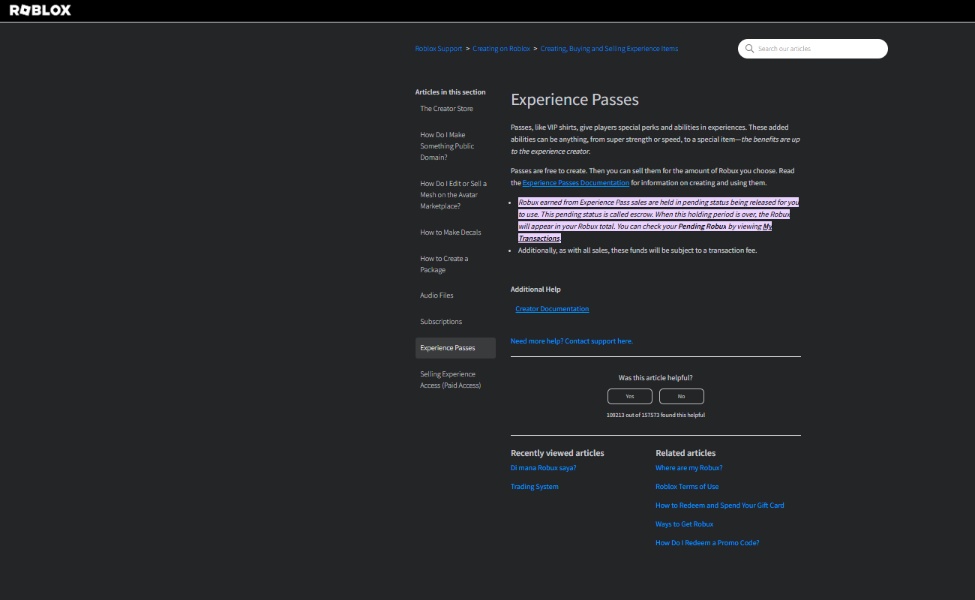Click the transaction fee bullet sentence
The image size is (975, 600).
click(637, 251)
